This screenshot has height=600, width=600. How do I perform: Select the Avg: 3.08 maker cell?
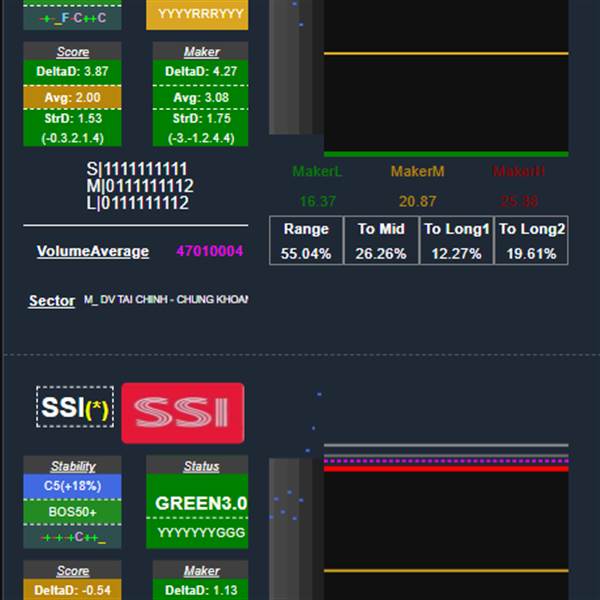click(201, 98)
